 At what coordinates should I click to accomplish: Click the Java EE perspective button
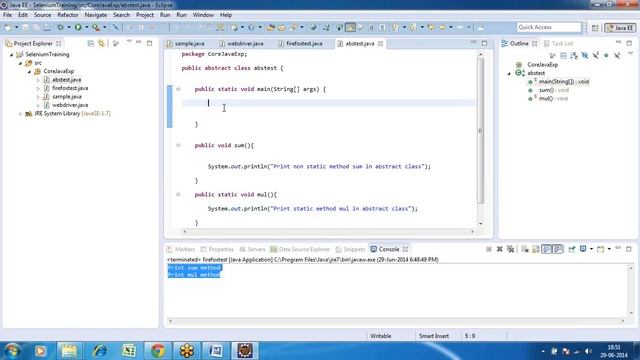click(x=620, y=28)
